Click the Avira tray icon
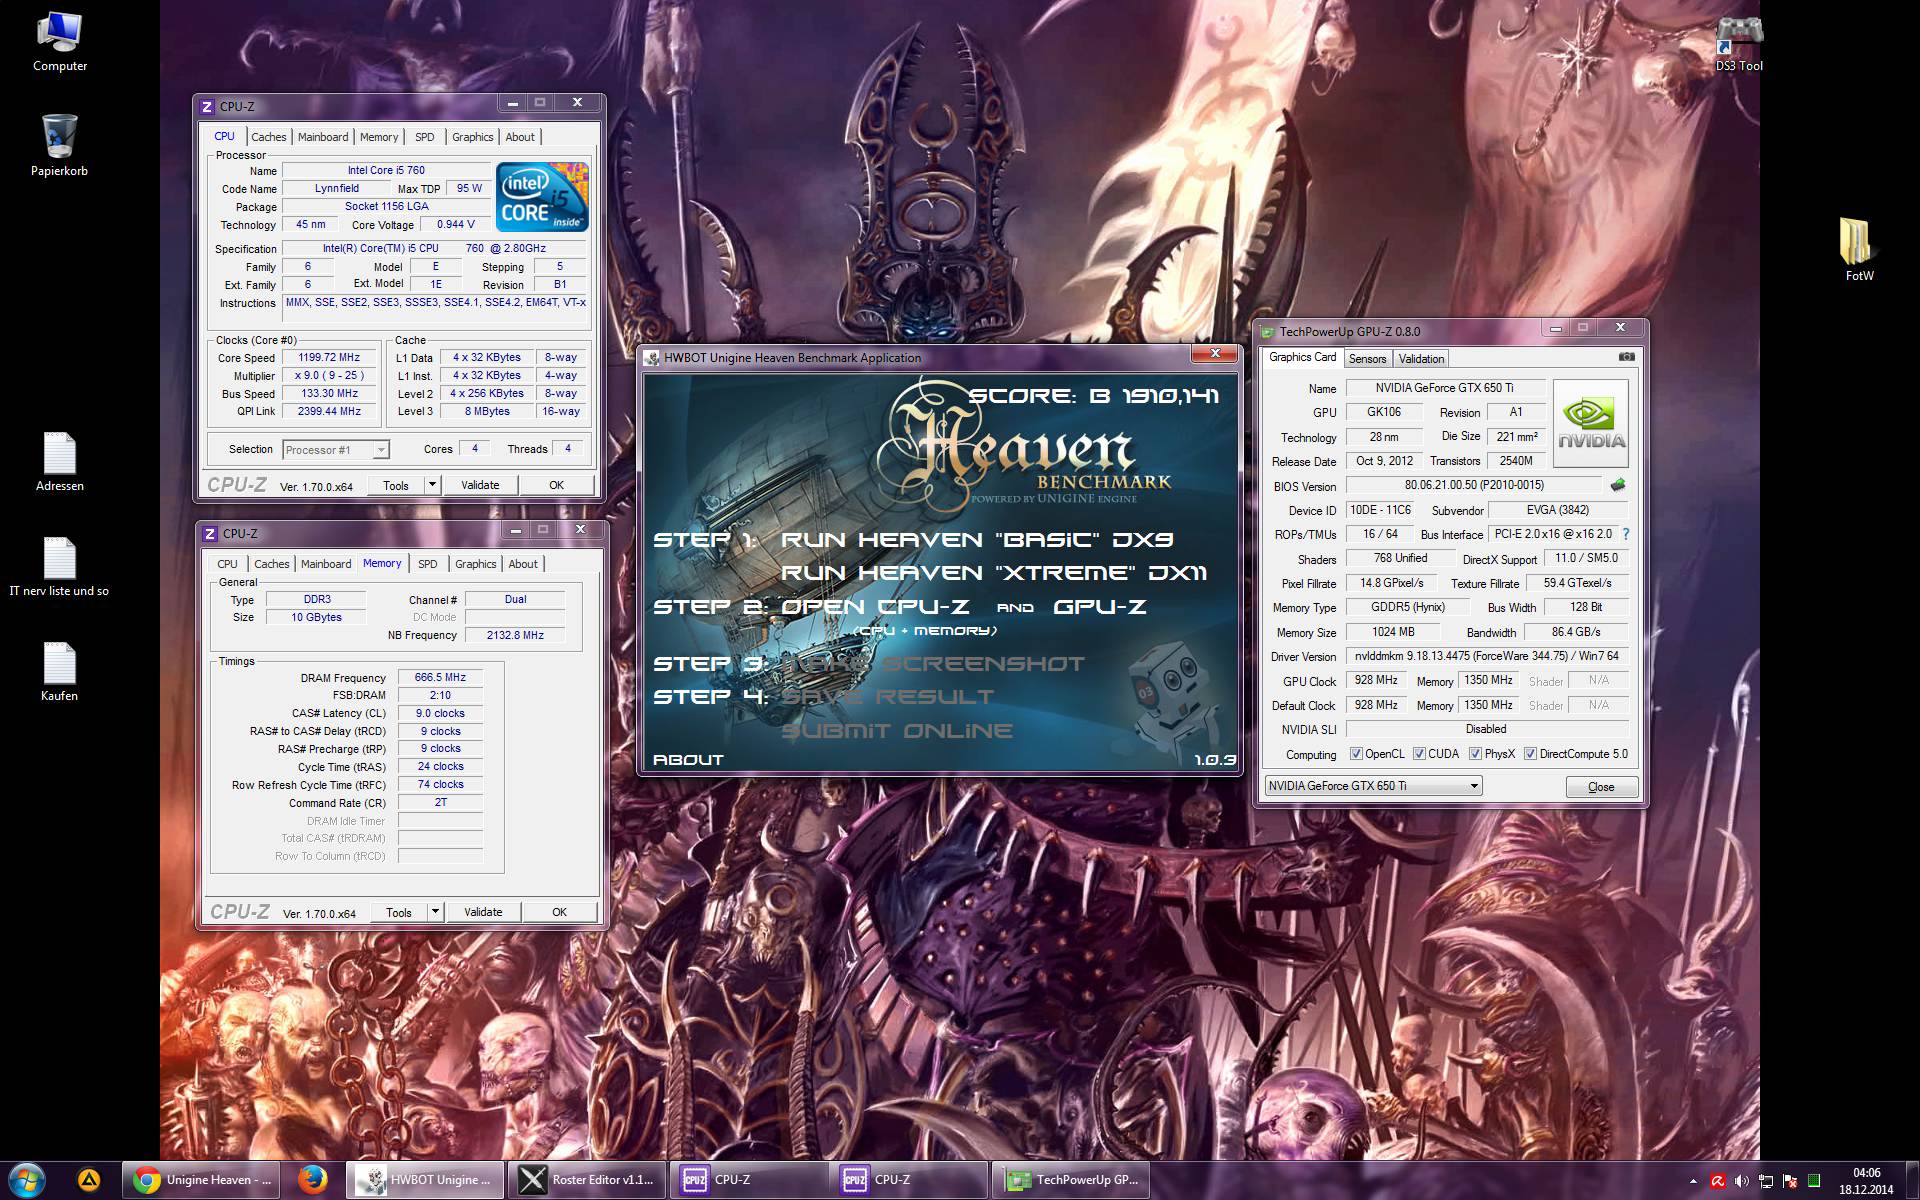The height and width of the screenshot is (1200, 1920). [x=1717, y=1181]
